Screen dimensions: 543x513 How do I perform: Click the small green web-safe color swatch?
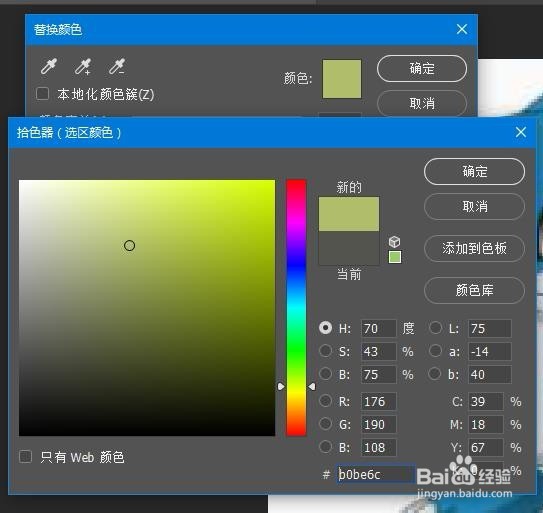(x=395, y=257)
